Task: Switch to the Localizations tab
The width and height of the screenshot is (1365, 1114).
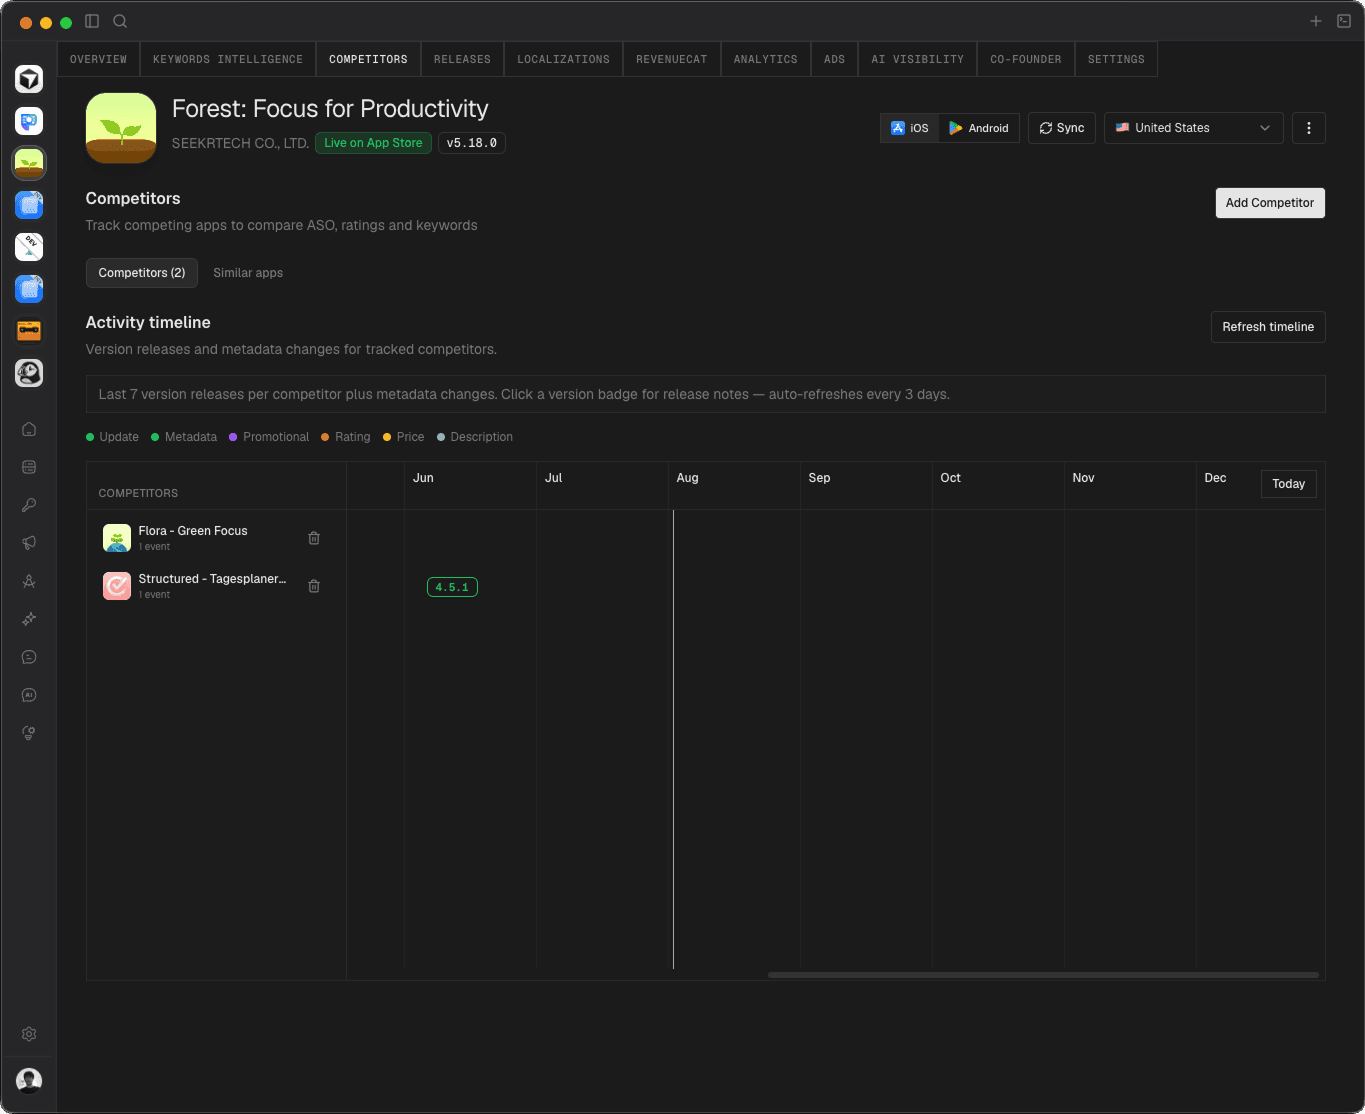Action: 563,59
